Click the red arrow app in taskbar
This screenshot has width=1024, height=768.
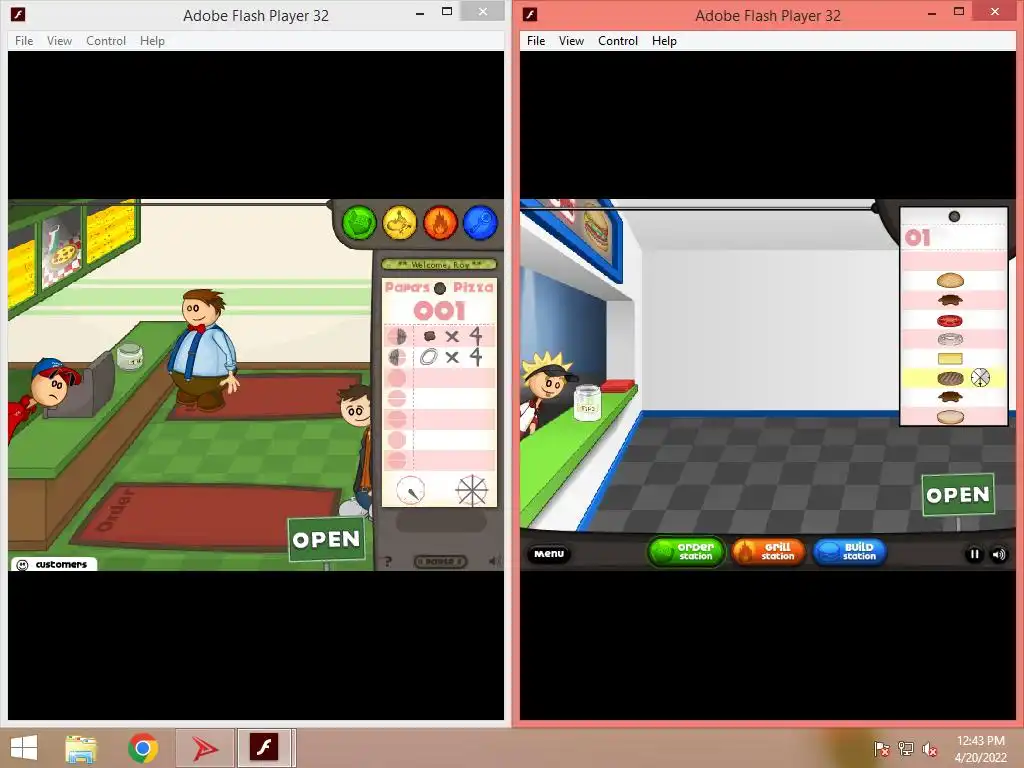205,748
